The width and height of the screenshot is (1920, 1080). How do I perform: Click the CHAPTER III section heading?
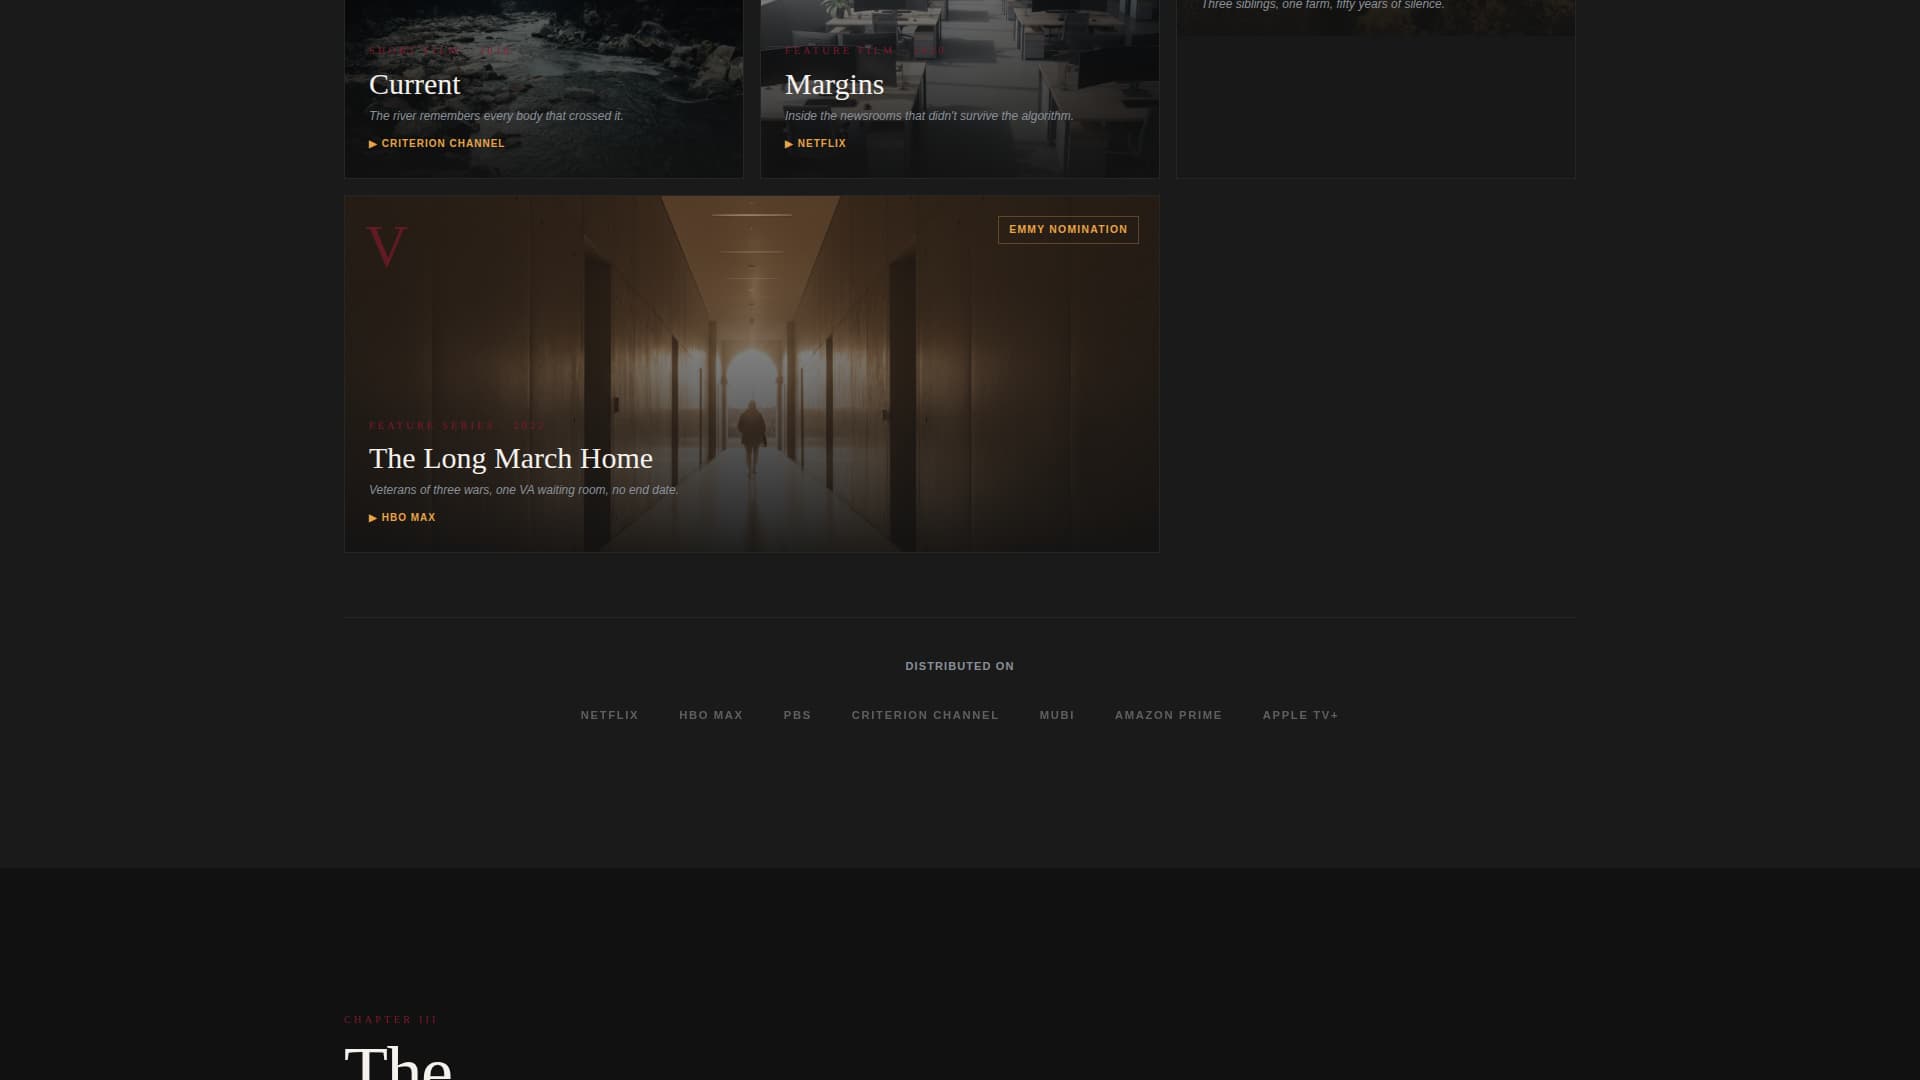pos(389,1020)
